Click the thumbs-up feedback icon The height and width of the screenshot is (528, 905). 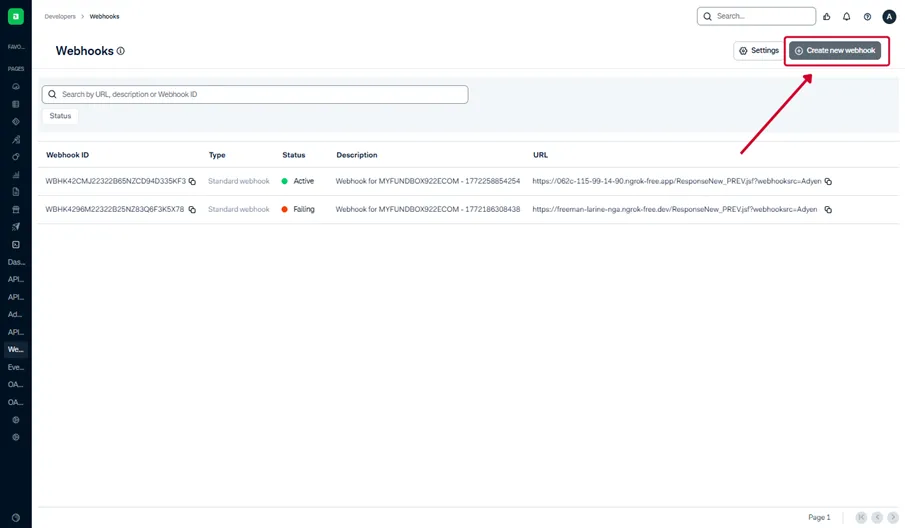[827, 17]
